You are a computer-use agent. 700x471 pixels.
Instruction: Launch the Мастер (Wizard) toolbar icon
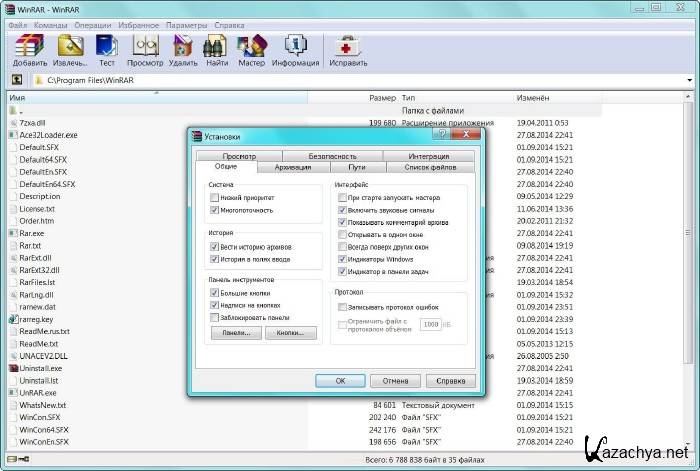click(251, 46)
